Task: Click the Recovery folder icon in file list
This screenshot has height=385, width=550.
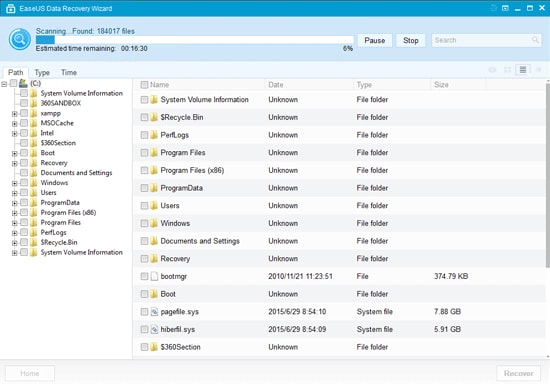Action: click(154, 259)
